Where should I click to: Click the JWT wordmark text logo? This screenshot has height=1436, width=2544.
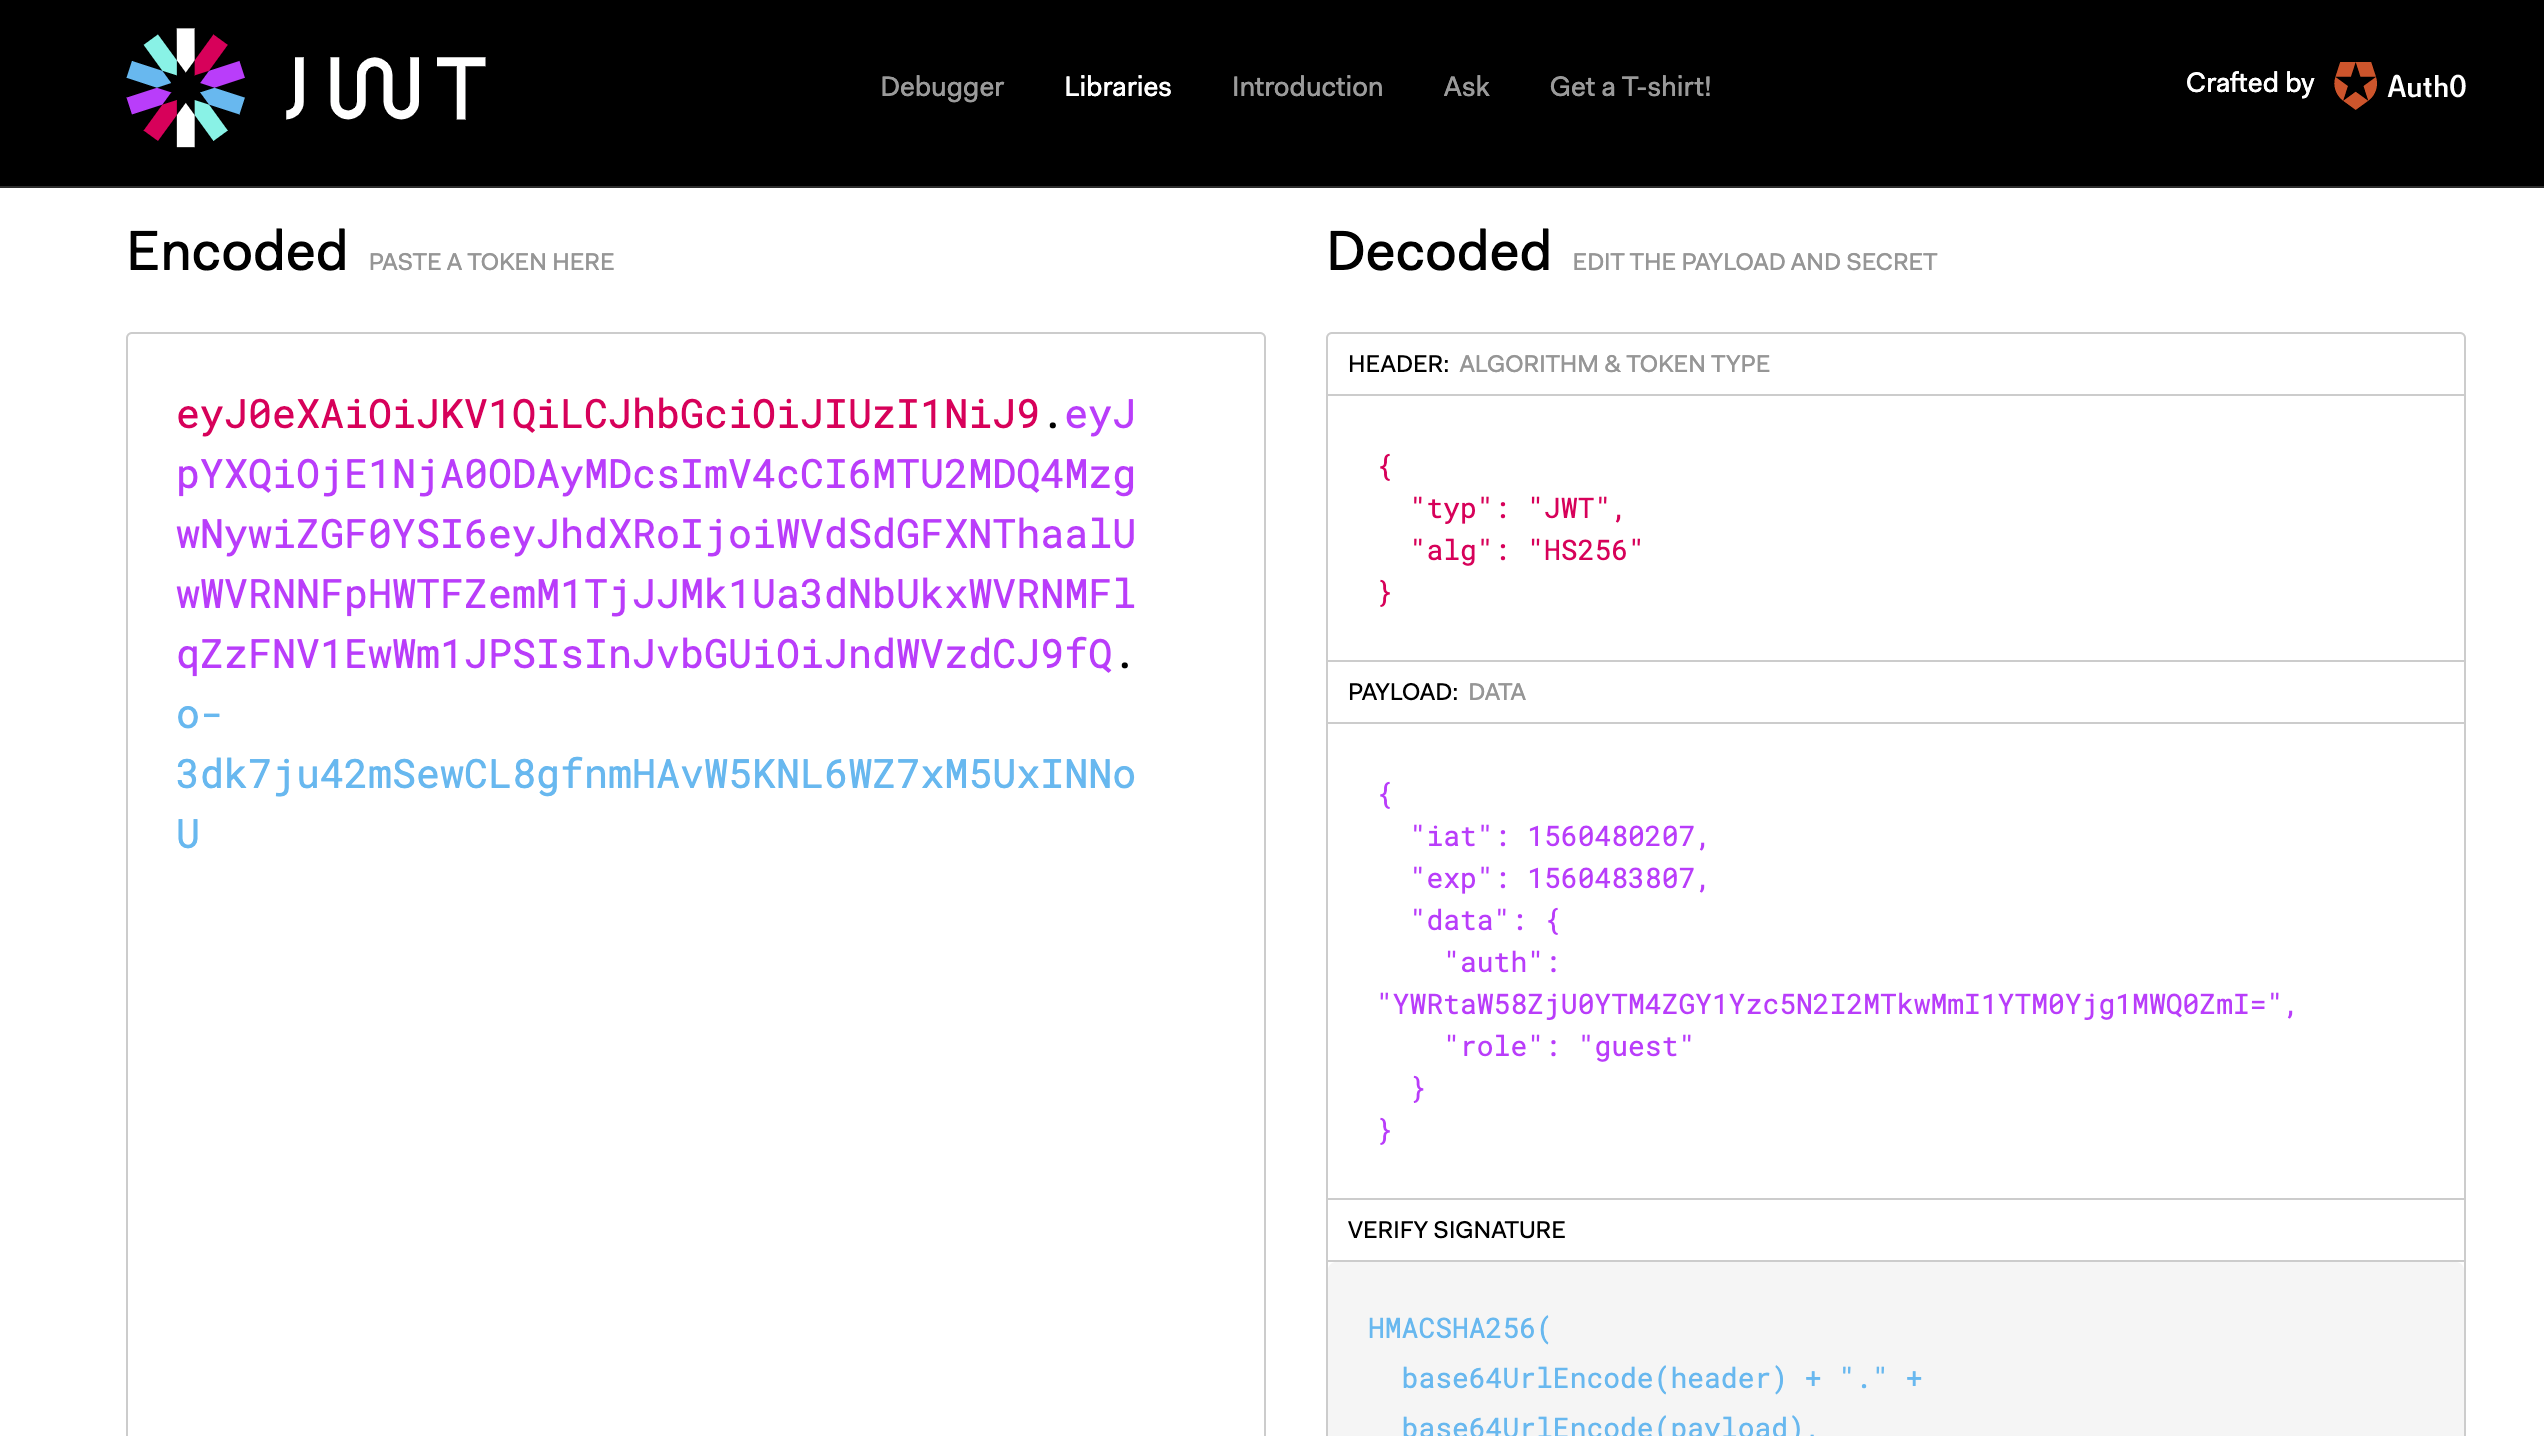(386, 88)
